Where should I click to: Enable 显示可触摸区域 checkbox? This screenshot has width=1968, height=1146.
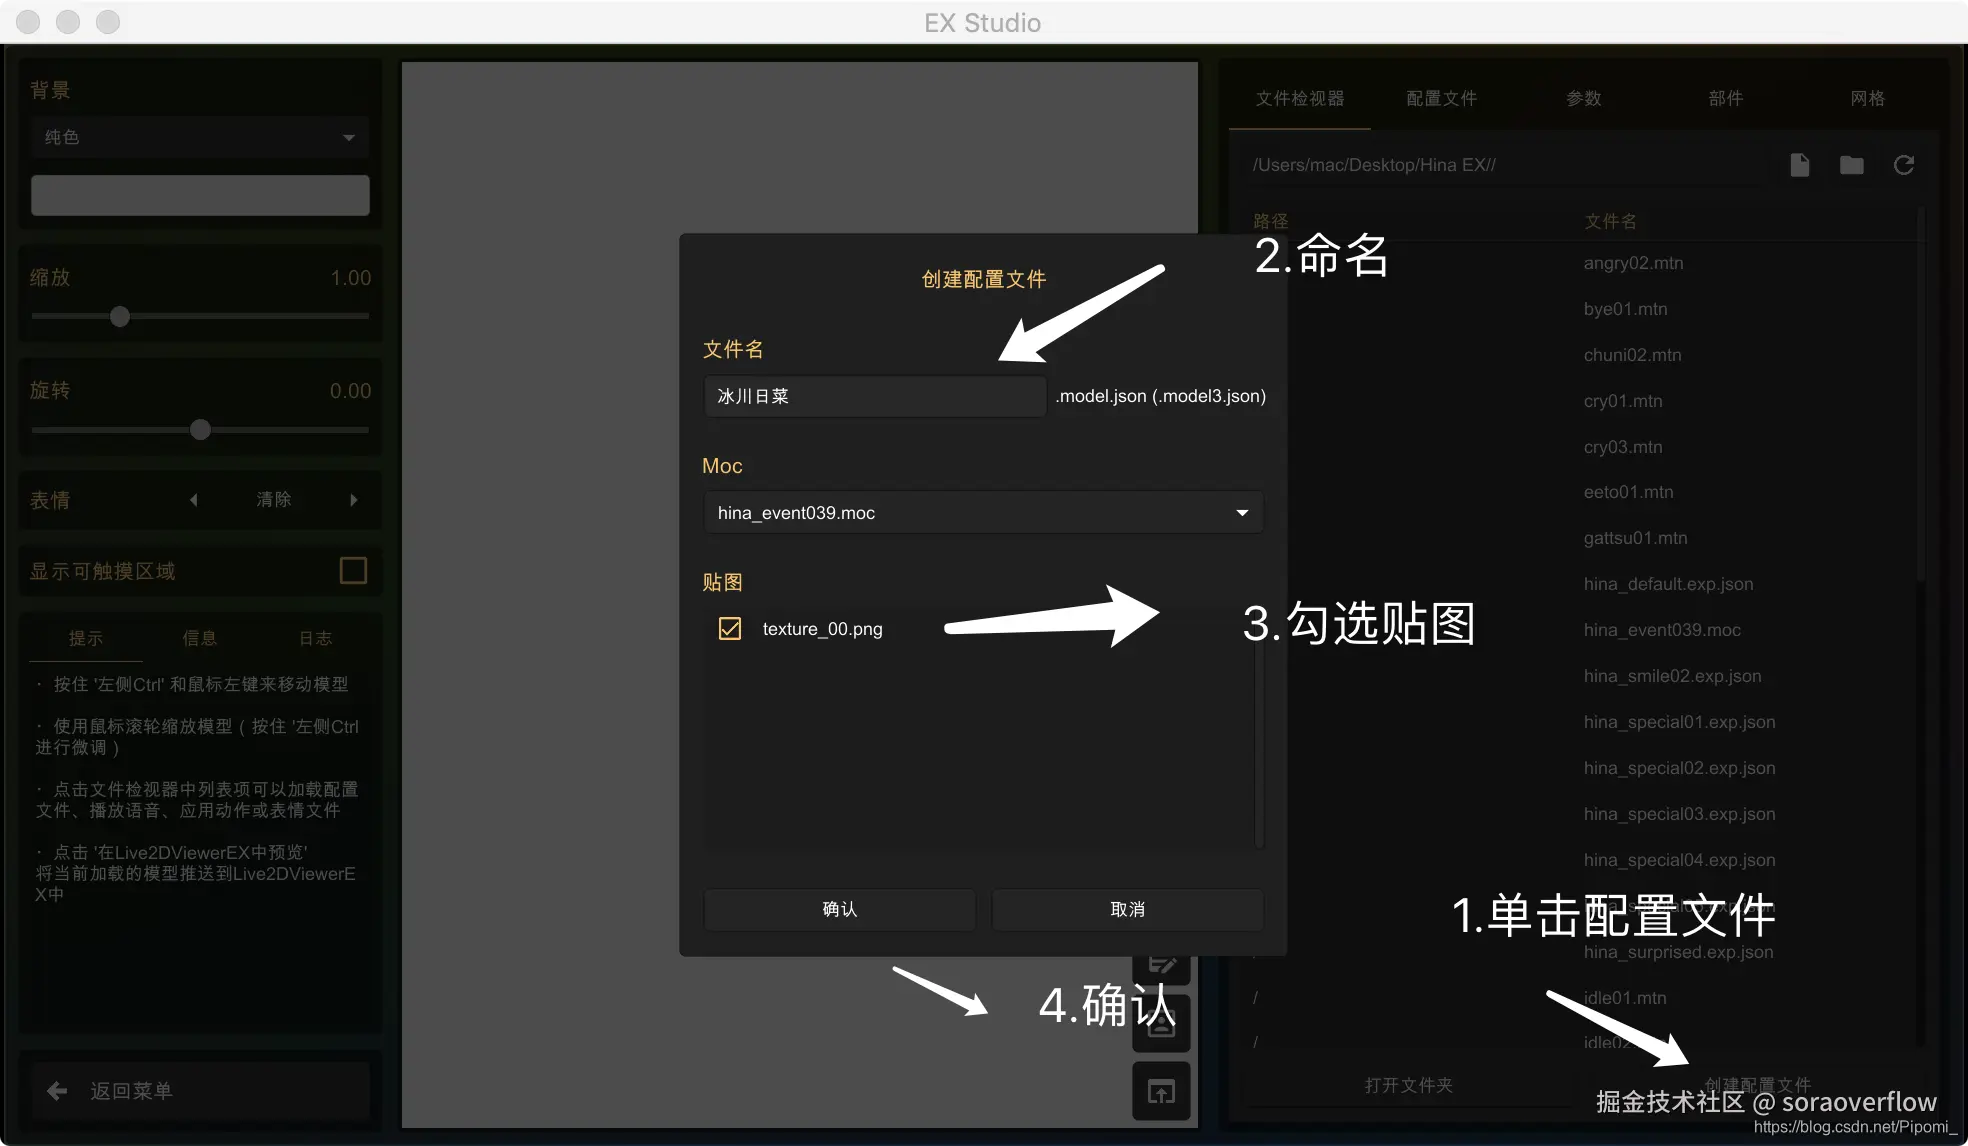coord(353,570)
